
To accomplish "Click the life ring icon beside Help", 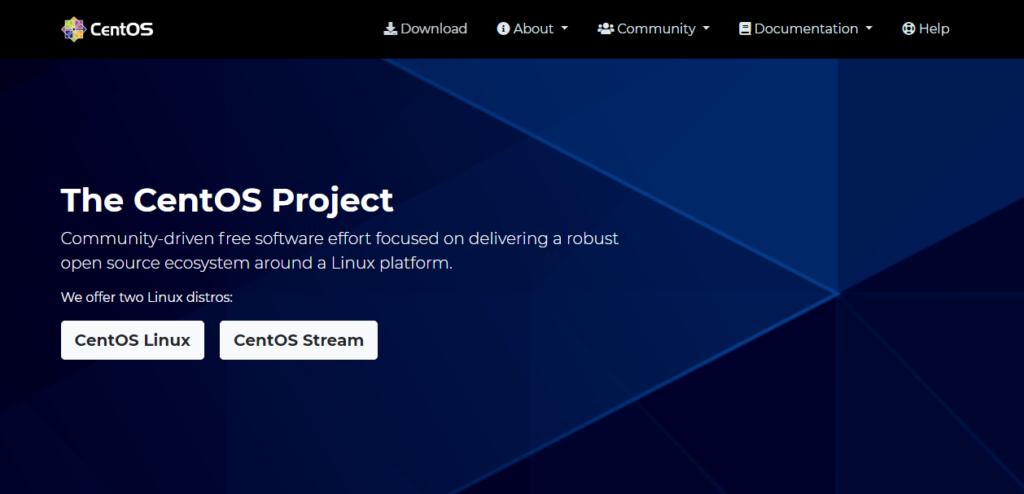I will pyautogui.click(x=908, y=29).
